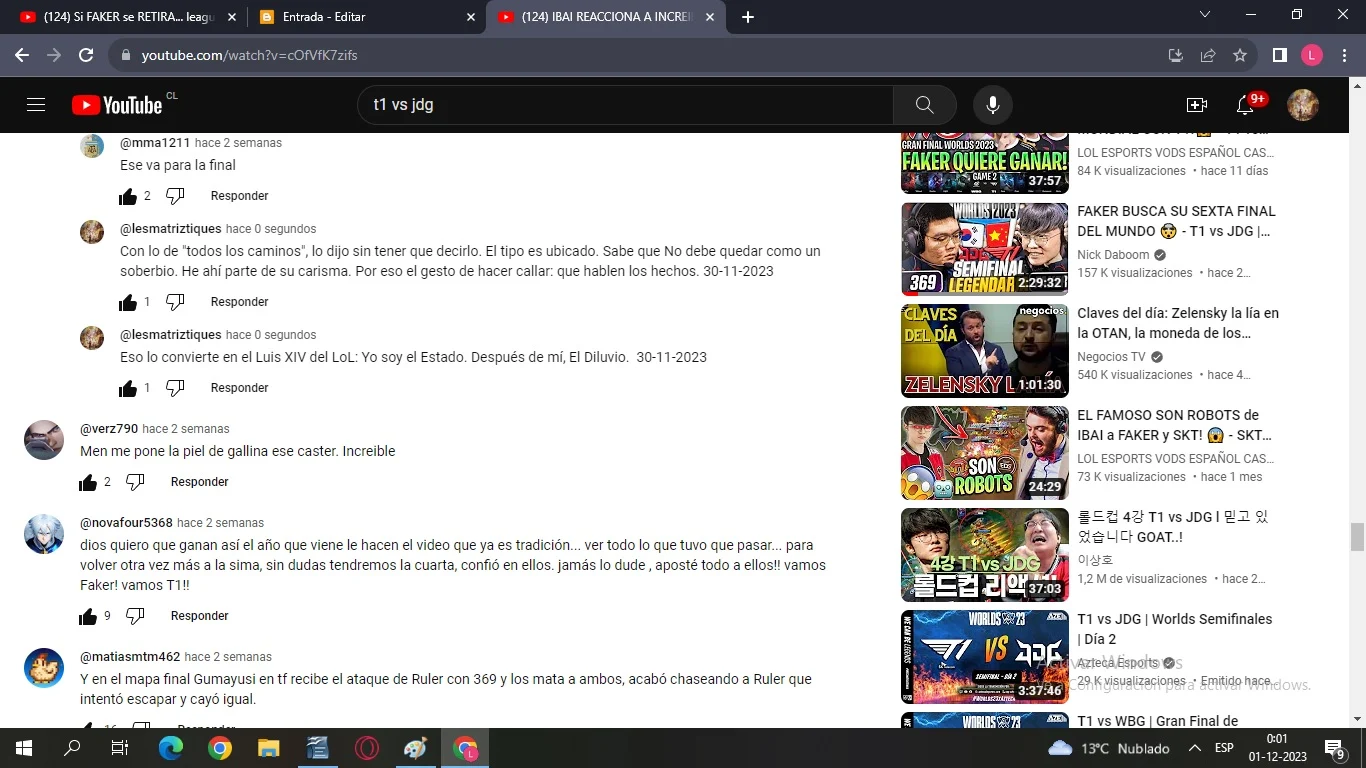This screenshot has width=1366, height=768.
Task: Like the 'todos los caminos' comment
Action: 128,302
